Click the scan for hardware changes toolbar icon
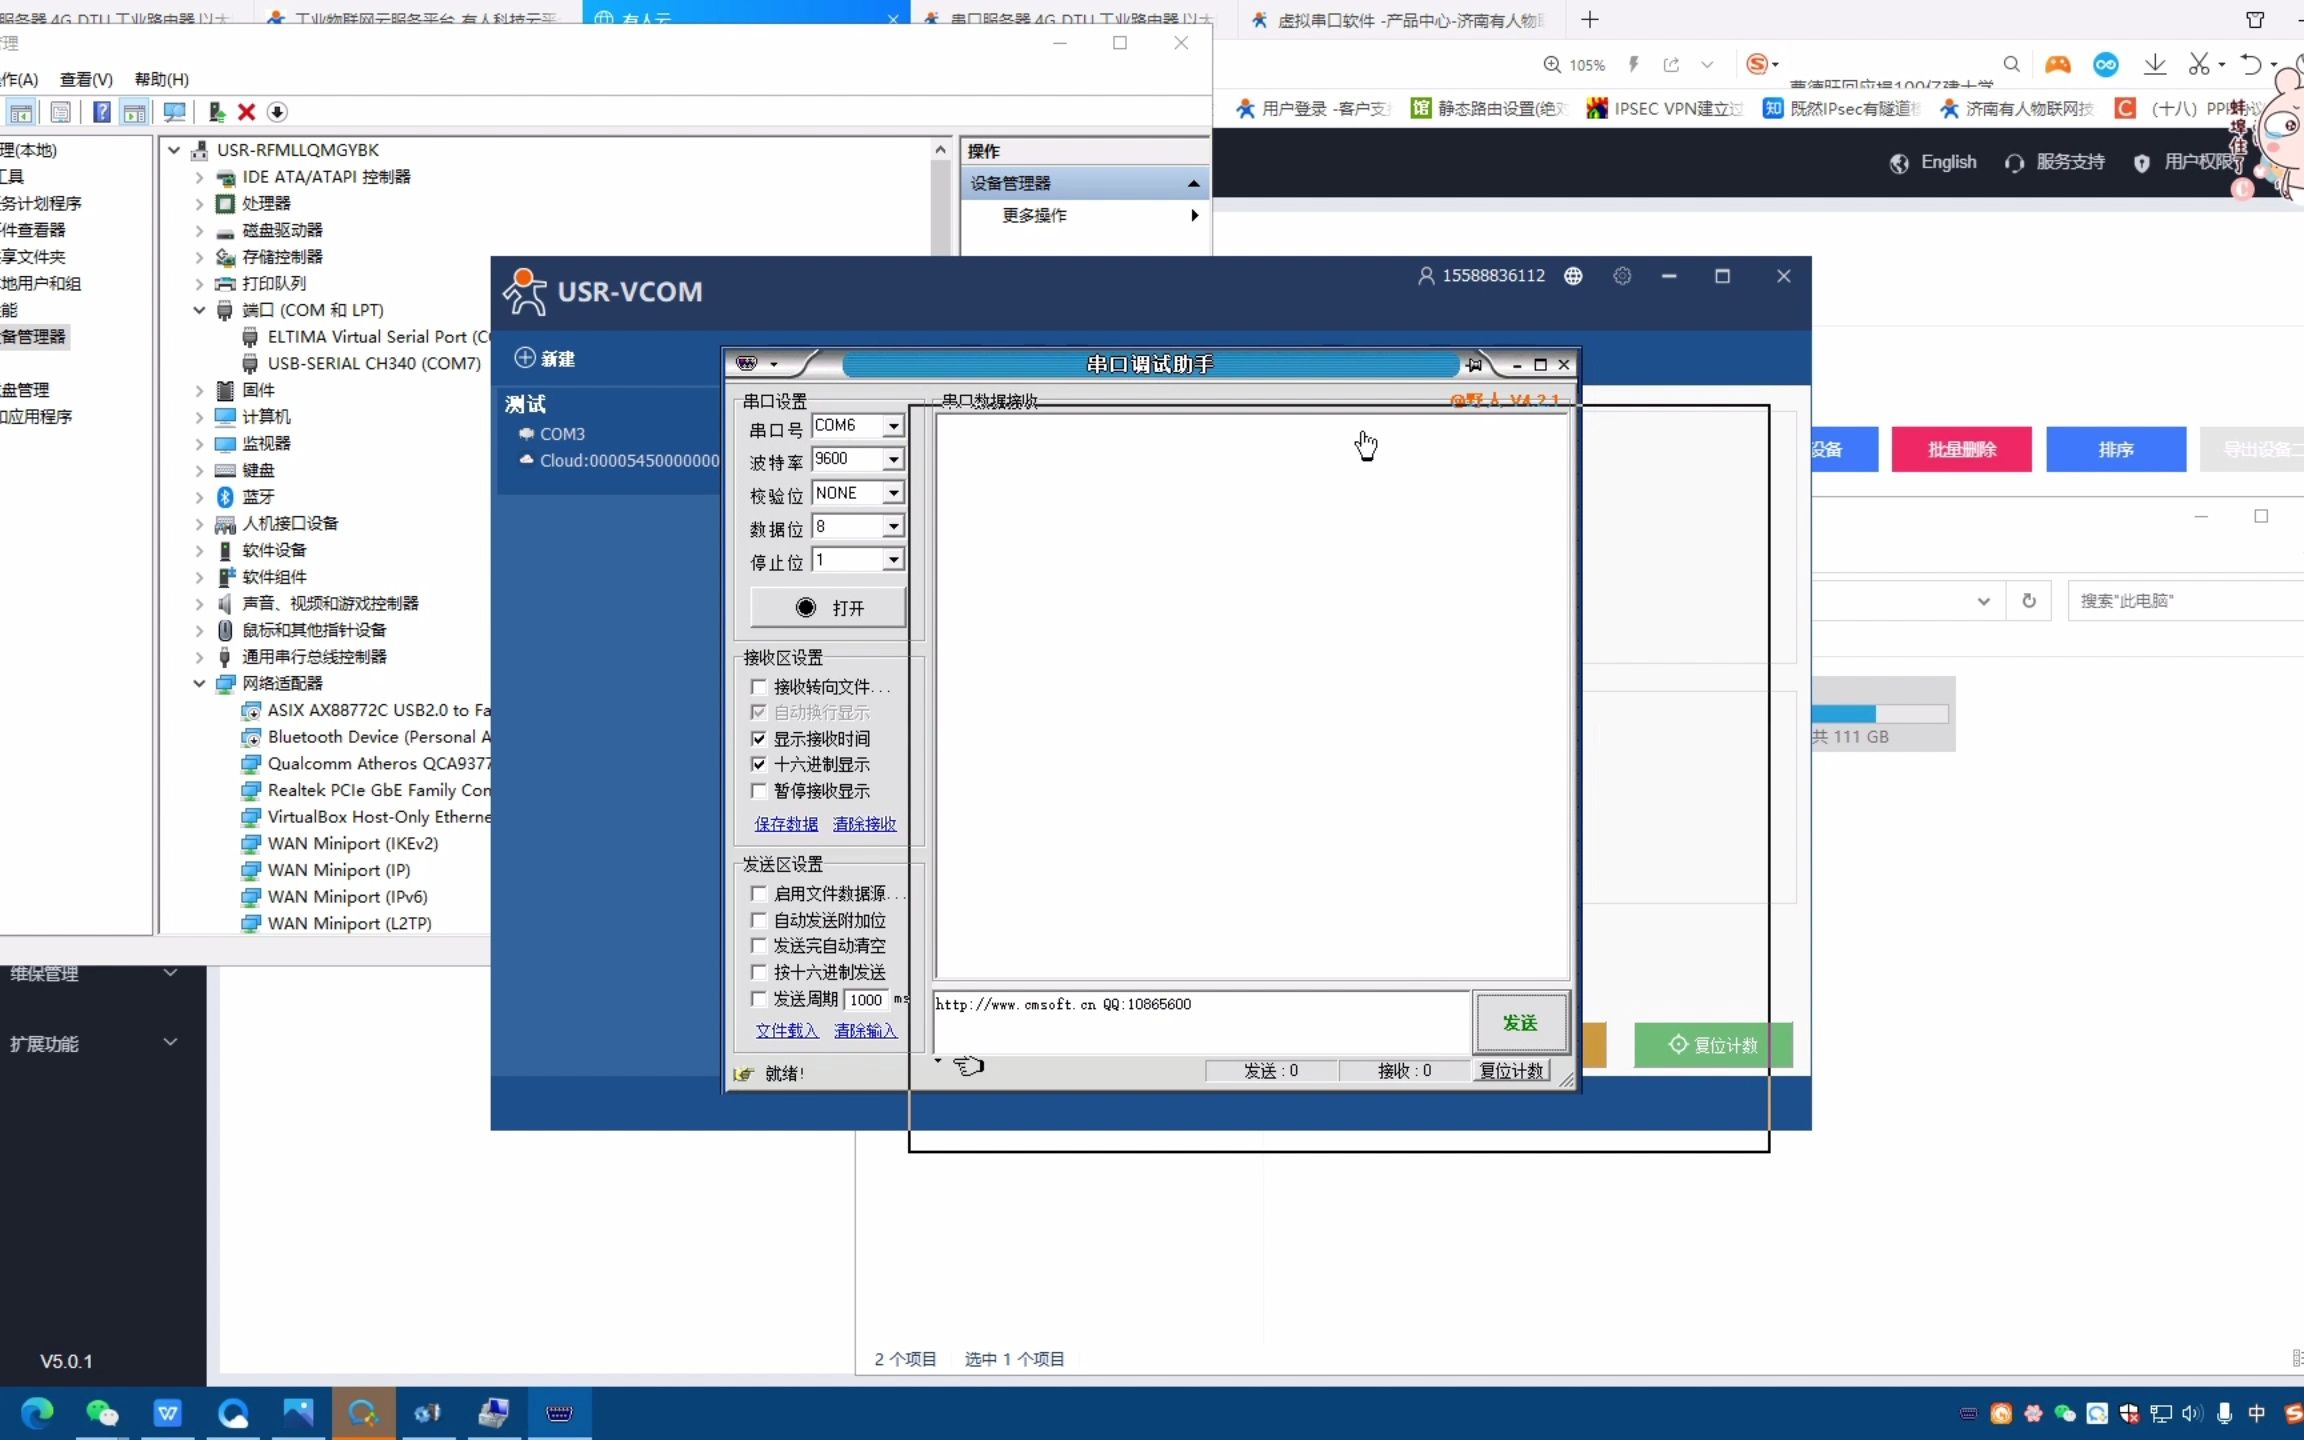The height and width of the screenshot is (1440, 2304). point(174,112)
